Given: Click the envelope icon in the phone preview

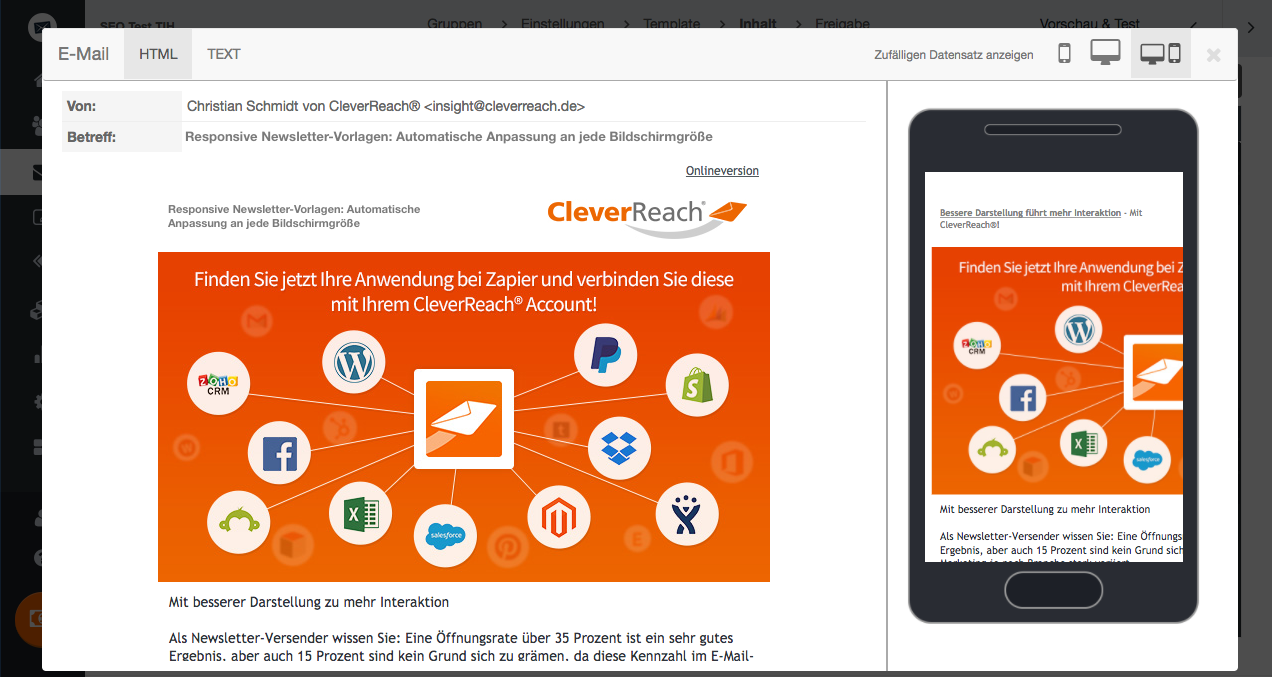Looking at the screenshot, I should point(1153,372).
